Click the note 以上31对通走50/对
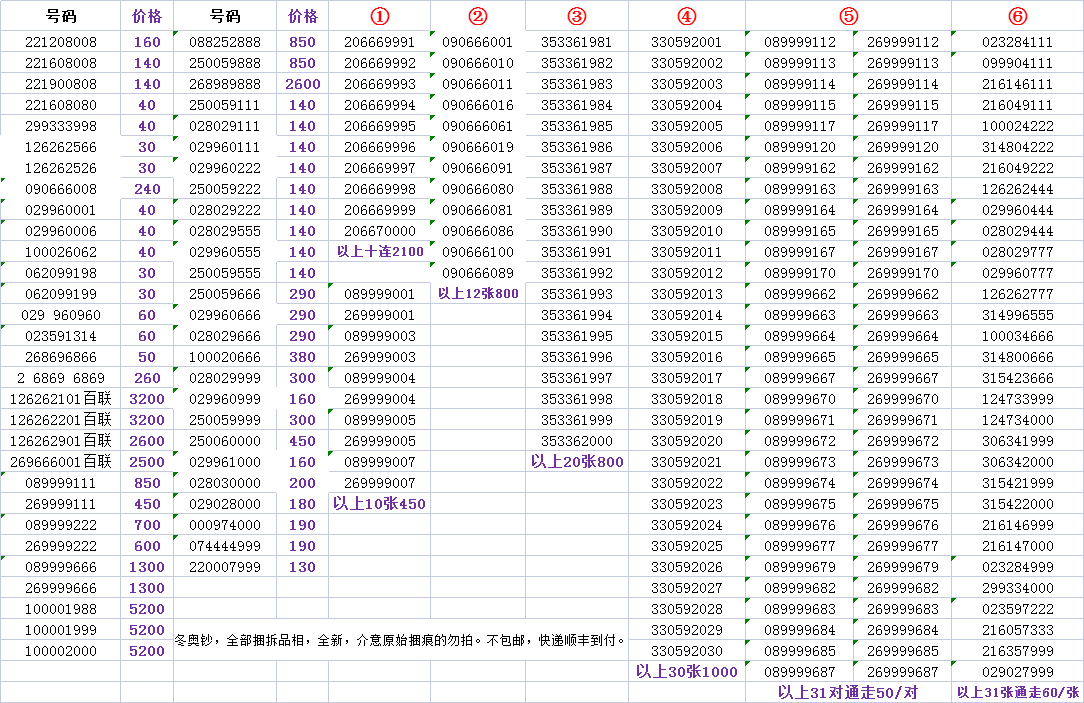The width and height of the screenshot is (1084, 703). [x=848, y=693]
